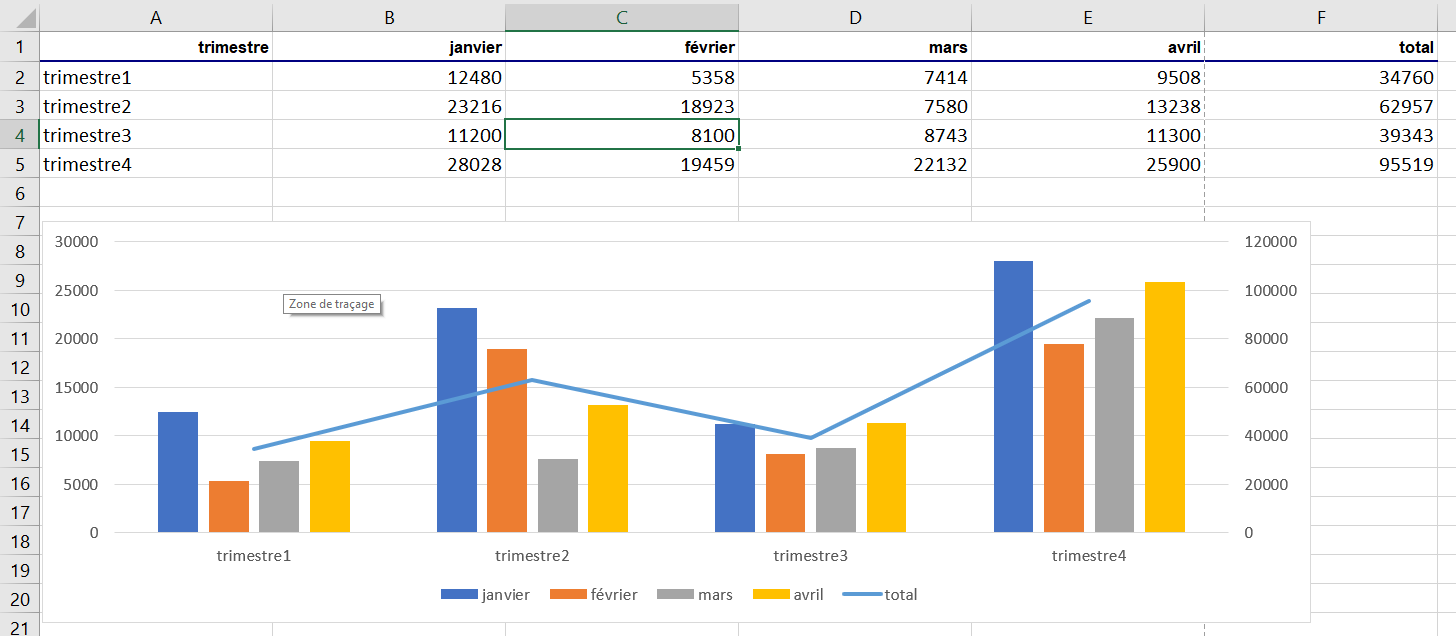Viewport: 1456px width, 636px height.
Task: Select the blue janvier bar for trimestre4
Action: pos(1013,400)
